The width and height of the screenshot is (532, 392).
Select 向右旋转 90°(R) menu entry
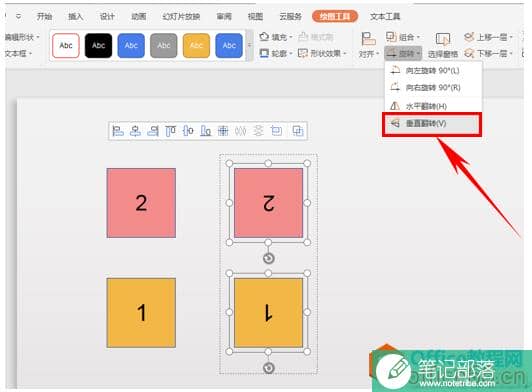point(433,88)
